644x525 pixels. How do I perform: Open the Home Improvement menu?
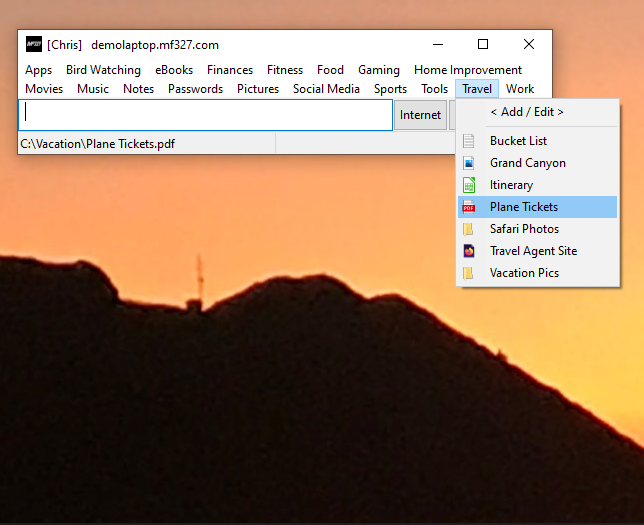click(468, 70)
